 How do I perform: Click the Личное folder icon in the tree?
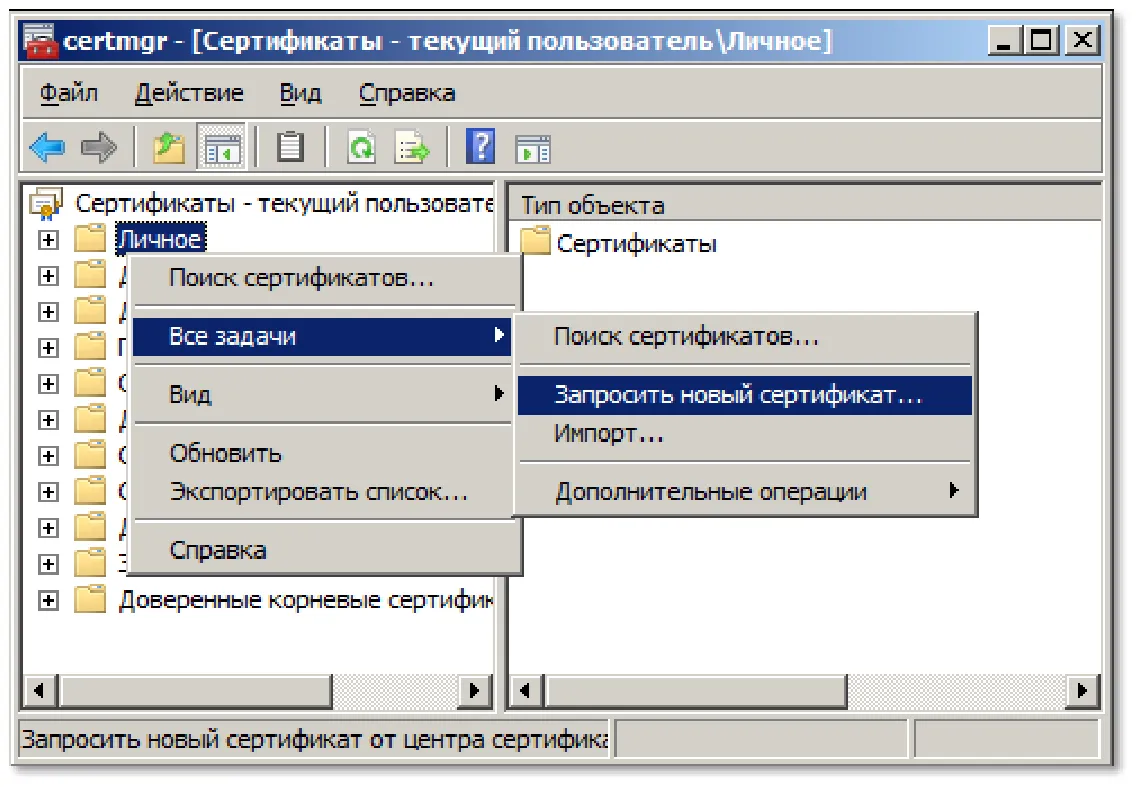91,238
